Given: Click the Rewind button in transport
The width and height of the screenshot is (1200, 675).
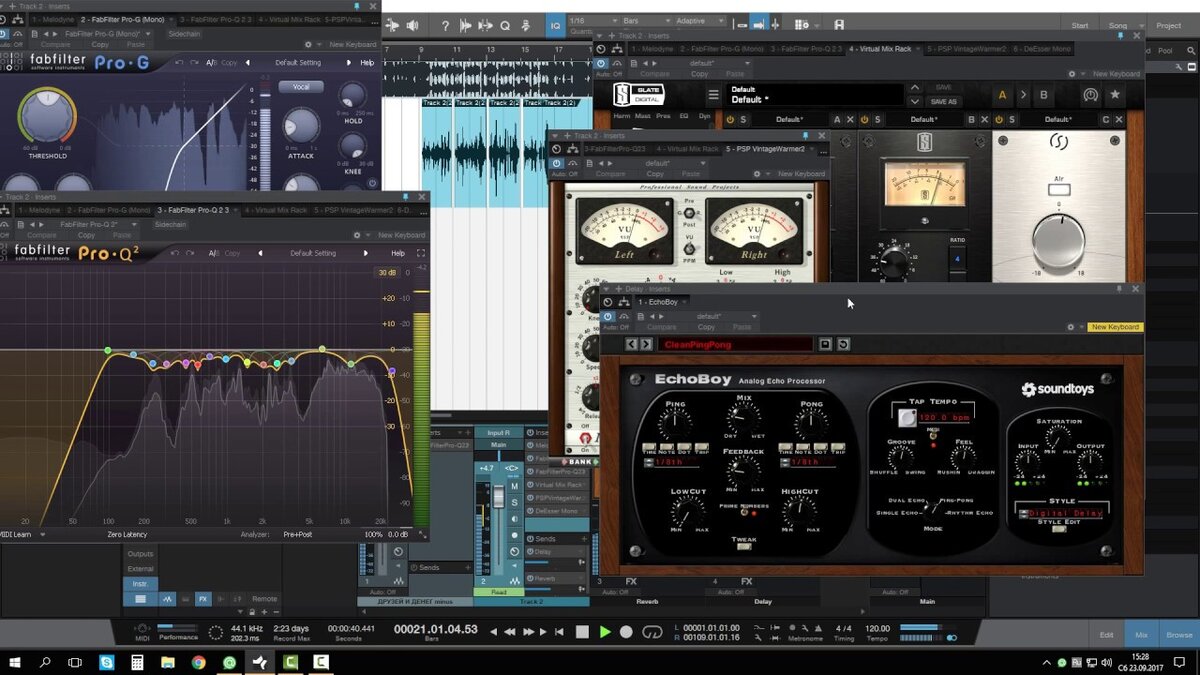Looking at the screenshot, I should (x=510, y=632).
